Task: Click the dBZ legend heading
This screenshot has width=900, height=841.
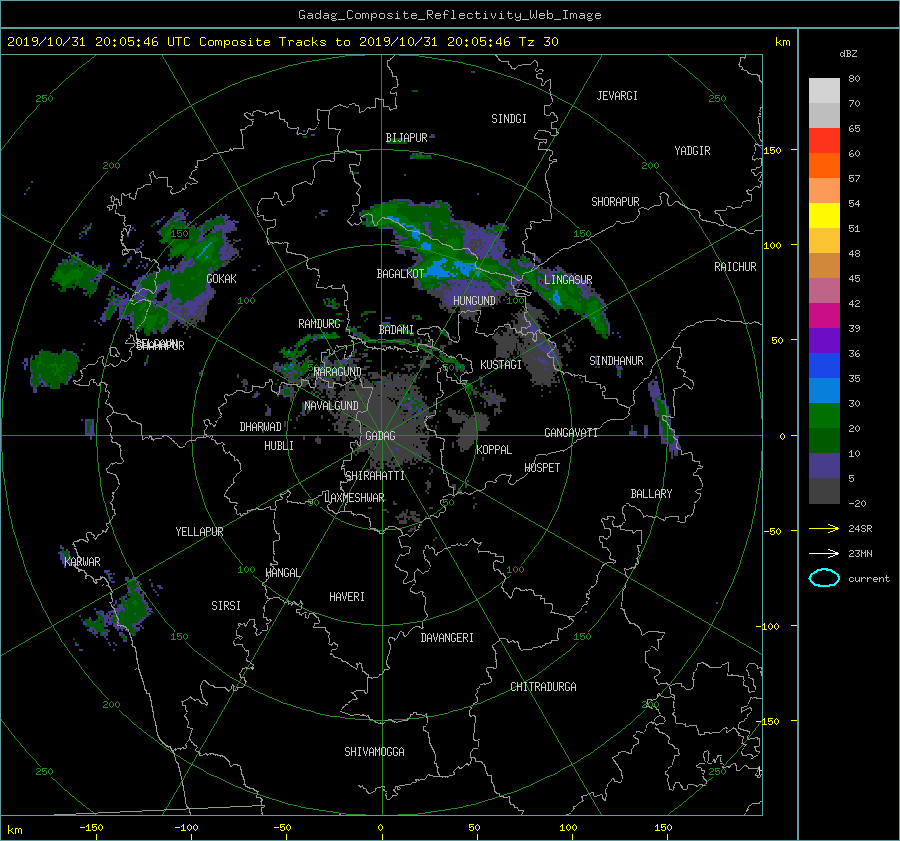Action: click(x=848, y=54)
